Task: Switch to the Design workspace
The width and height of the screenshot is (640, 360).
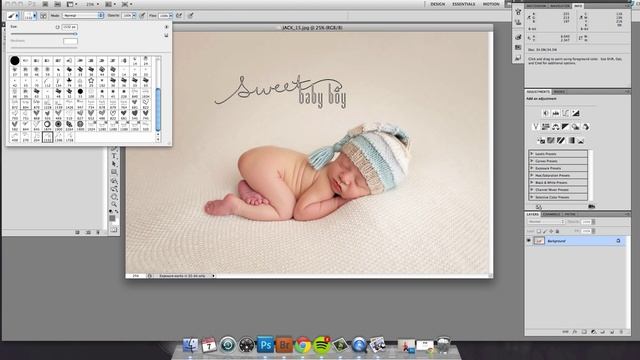Action: (438, 4)
